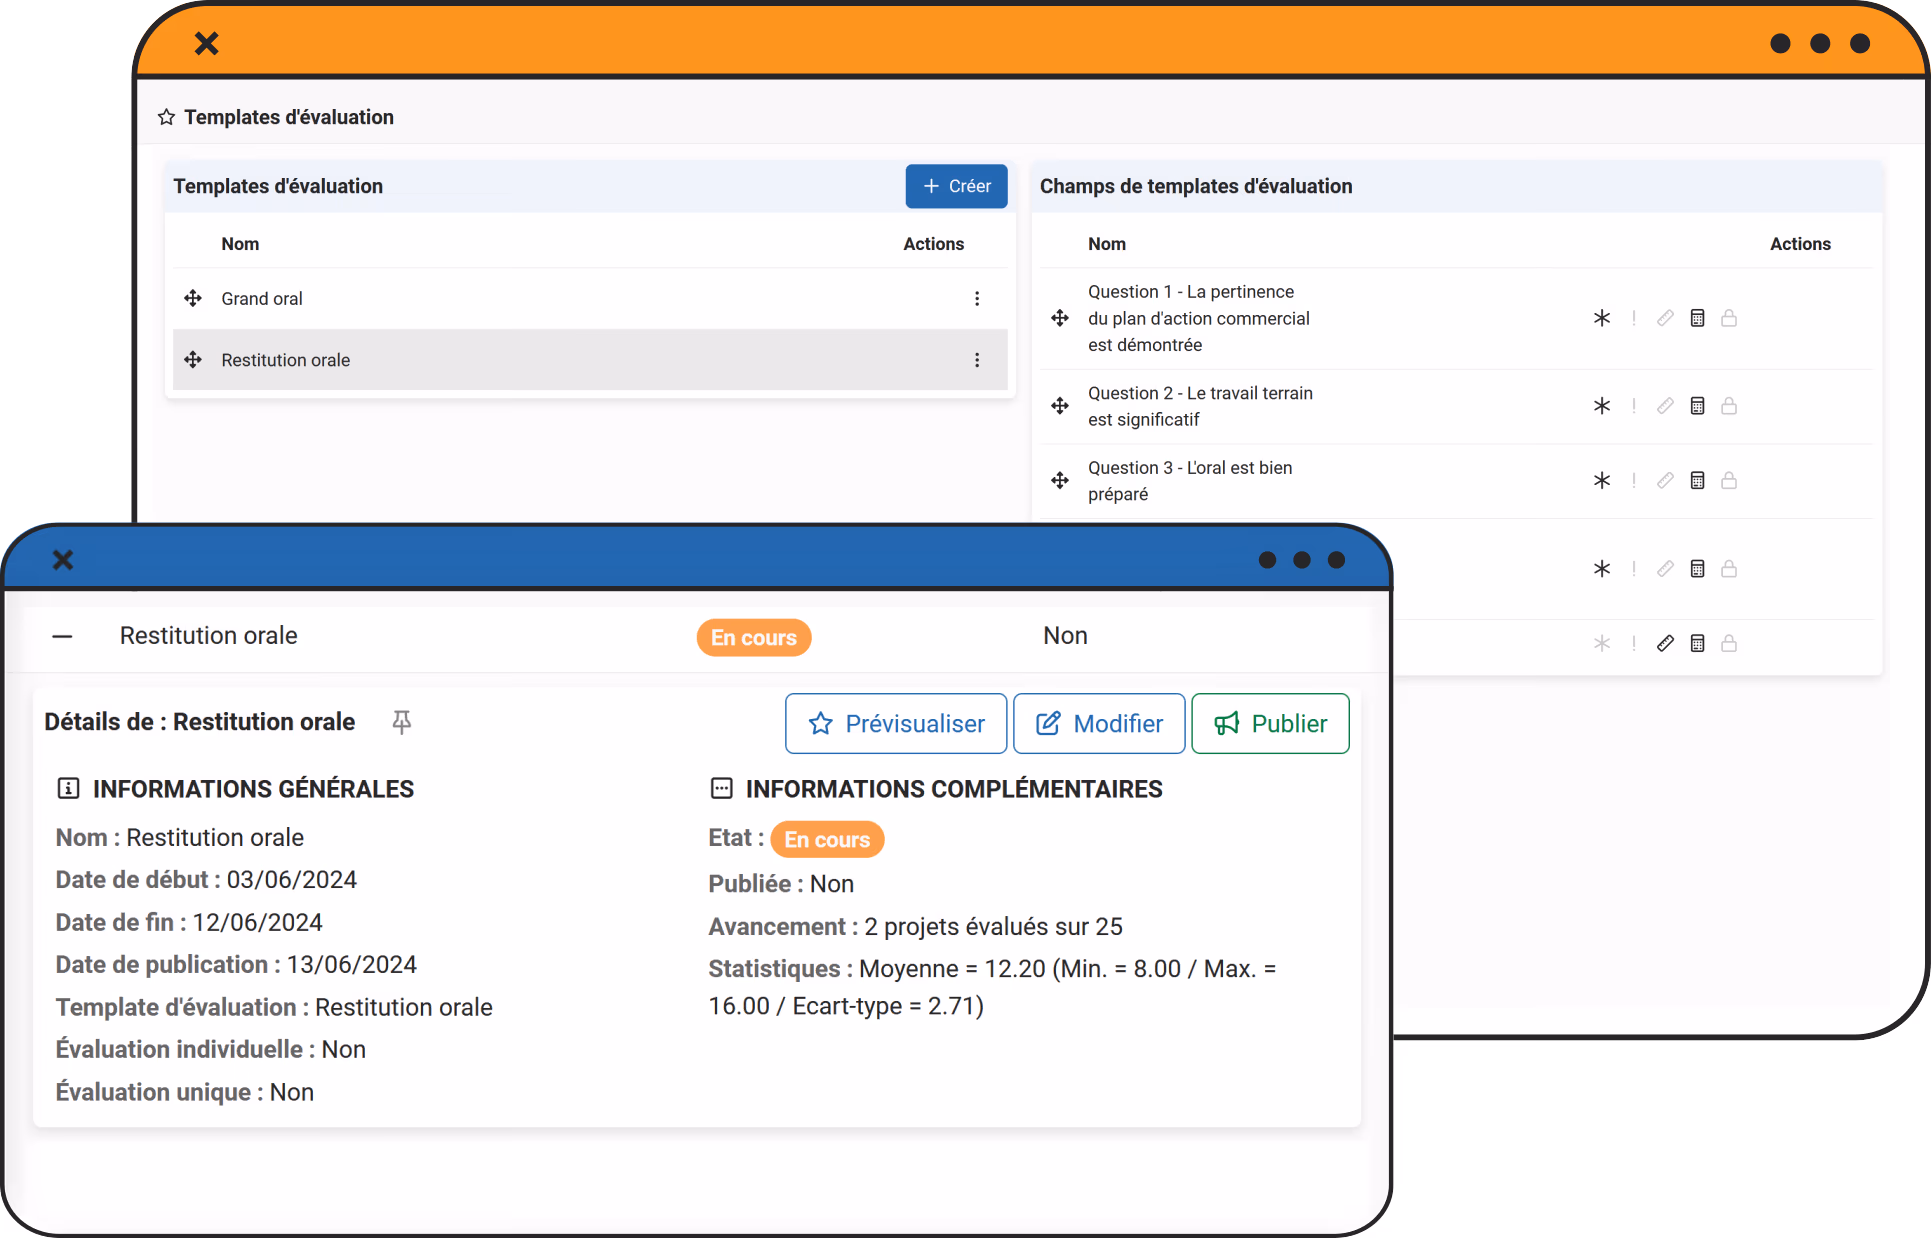
Task: Click the edit pencil icon in last row
Action: coord(1665,643)
